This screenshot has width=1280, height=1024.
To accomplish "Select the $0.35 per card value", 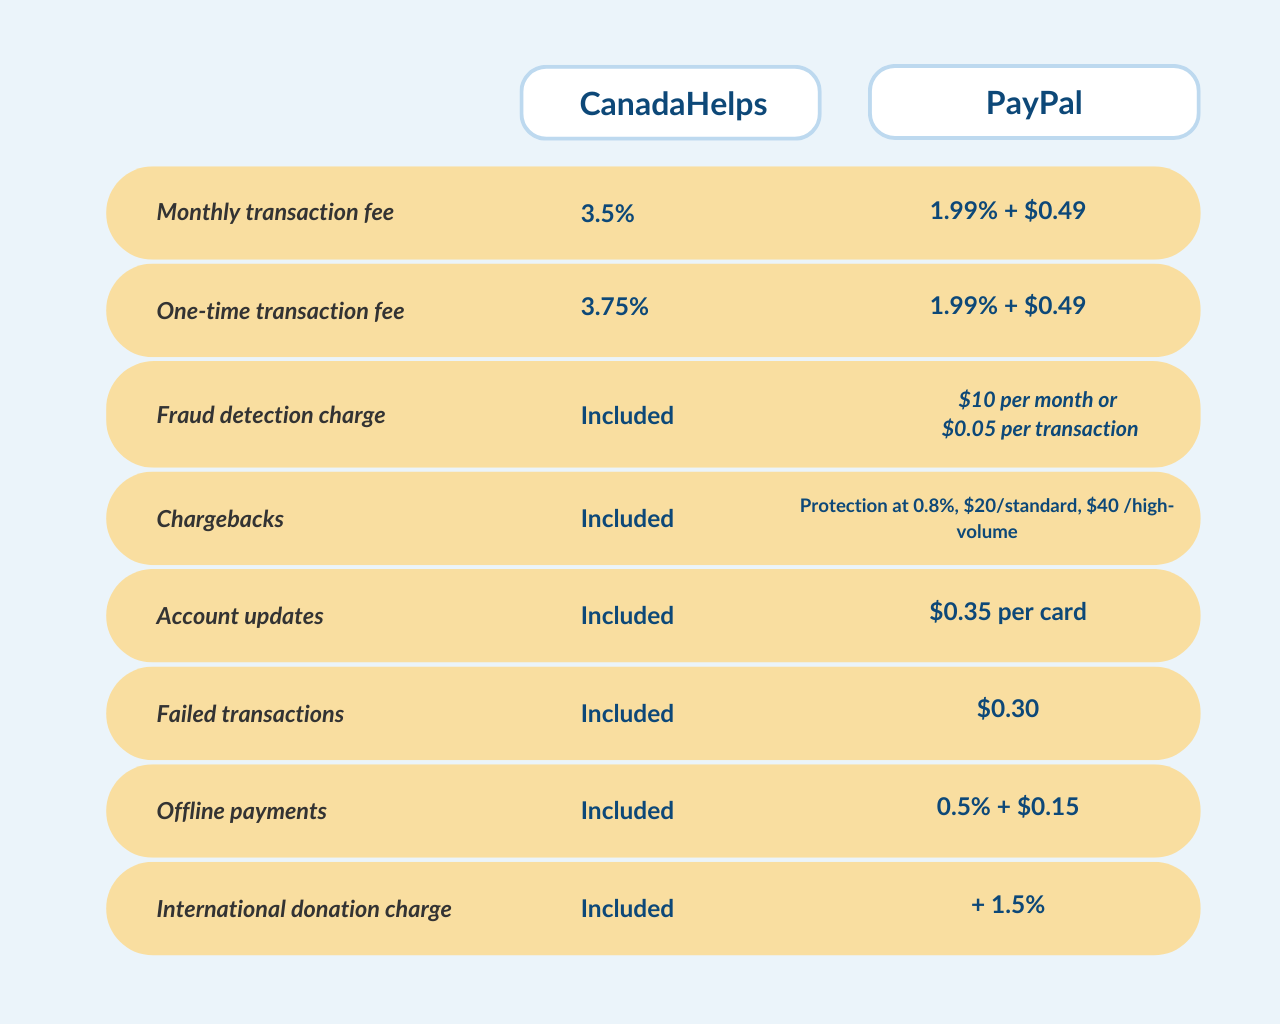I will (1007, 611).
